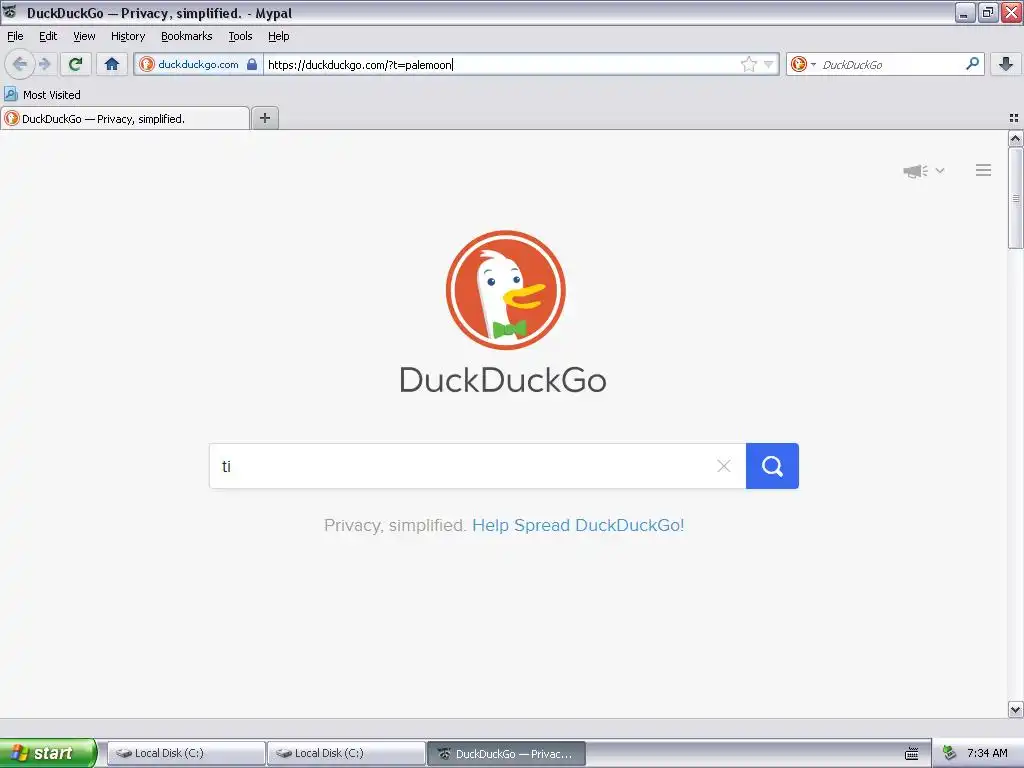Viewport: 1024px width, 768px height.
Task: Click the magnifier in the browser search box
Action: (972, 63)
